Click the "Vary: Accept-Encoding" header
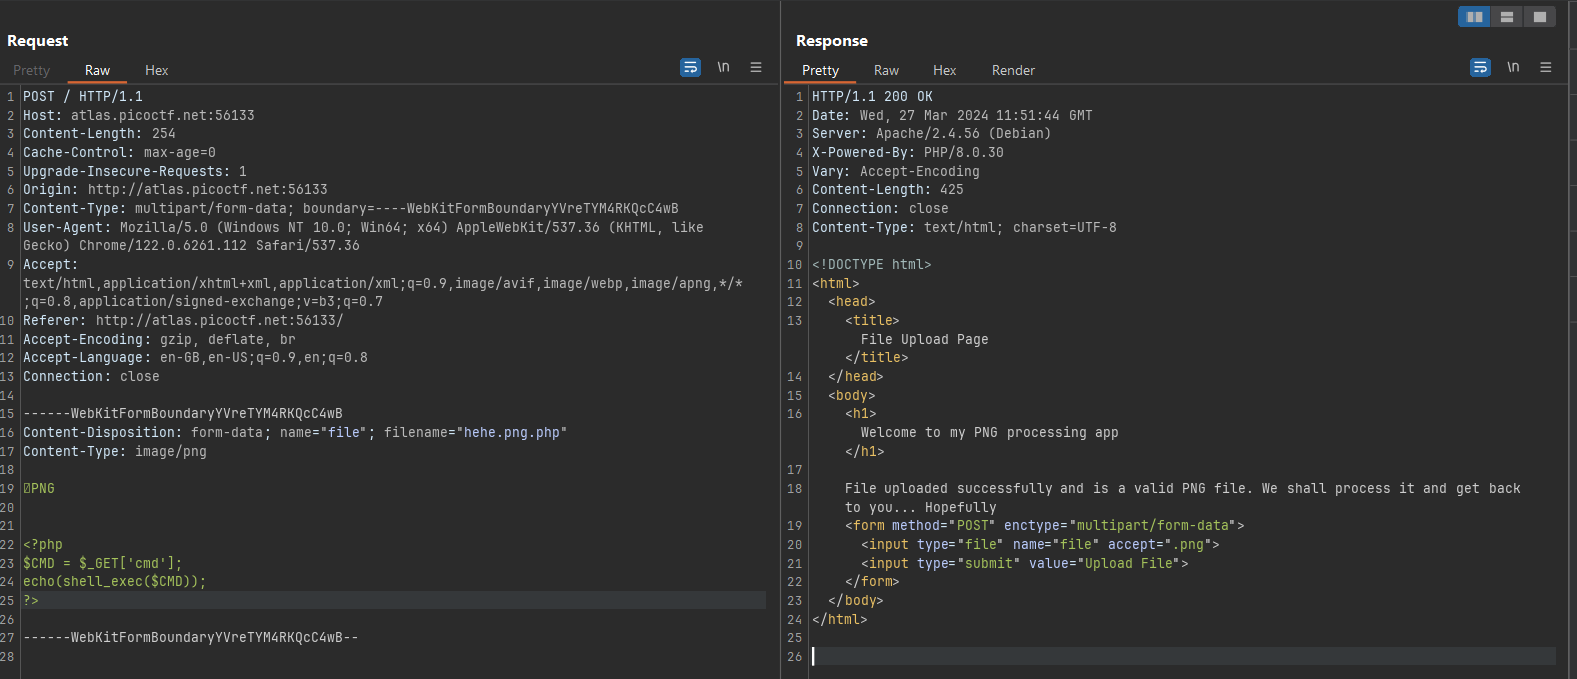 pyautogui.click(x=896, y=172)
